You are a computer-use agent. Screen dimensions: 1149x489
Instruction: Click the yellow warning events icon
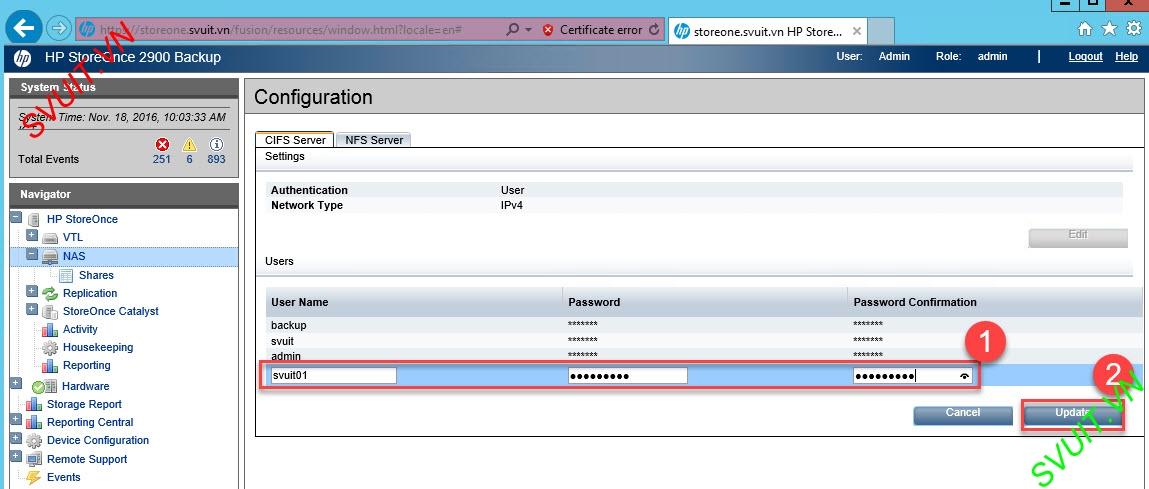tap(189, 144)
